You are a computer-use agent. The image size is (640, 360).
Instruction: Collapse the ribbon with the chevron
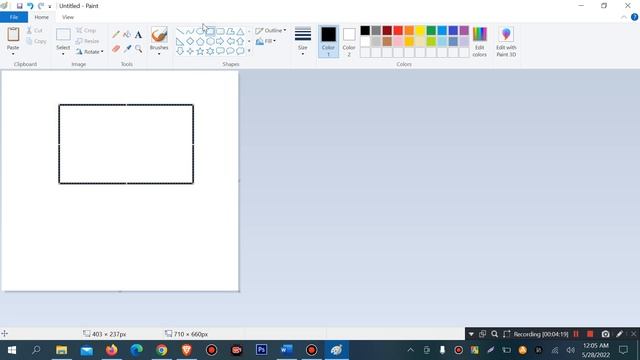pos(624,17)
